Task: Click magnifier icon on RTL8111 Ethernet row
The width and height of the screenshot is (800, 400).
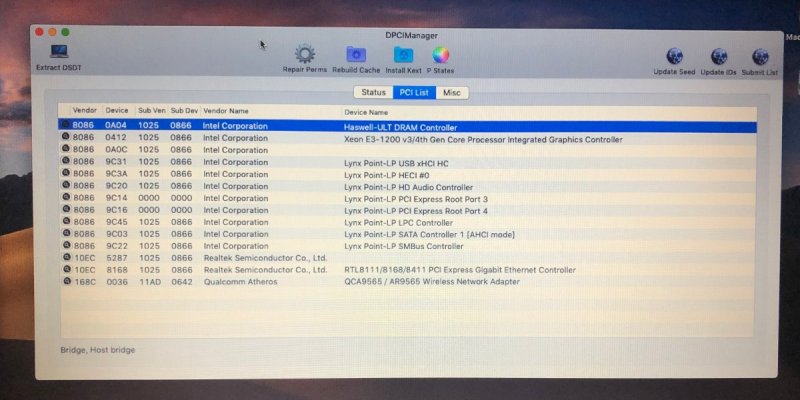Action: coord(66,269)
